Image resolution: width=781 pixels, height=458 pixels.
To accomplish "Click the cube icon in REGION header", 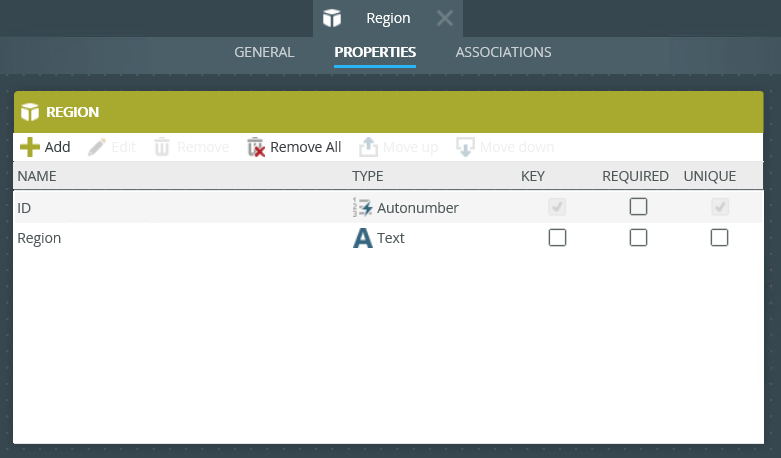I will coord(30,112).
